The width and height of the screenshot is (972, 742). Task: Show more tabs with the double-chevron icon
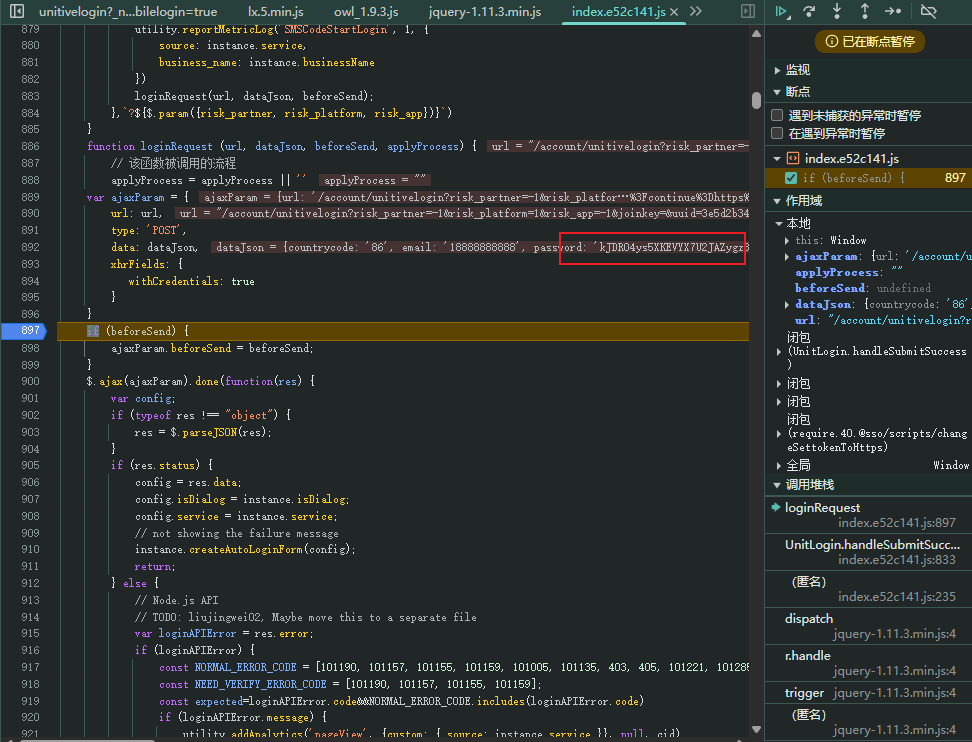click(x=696, y=11)
